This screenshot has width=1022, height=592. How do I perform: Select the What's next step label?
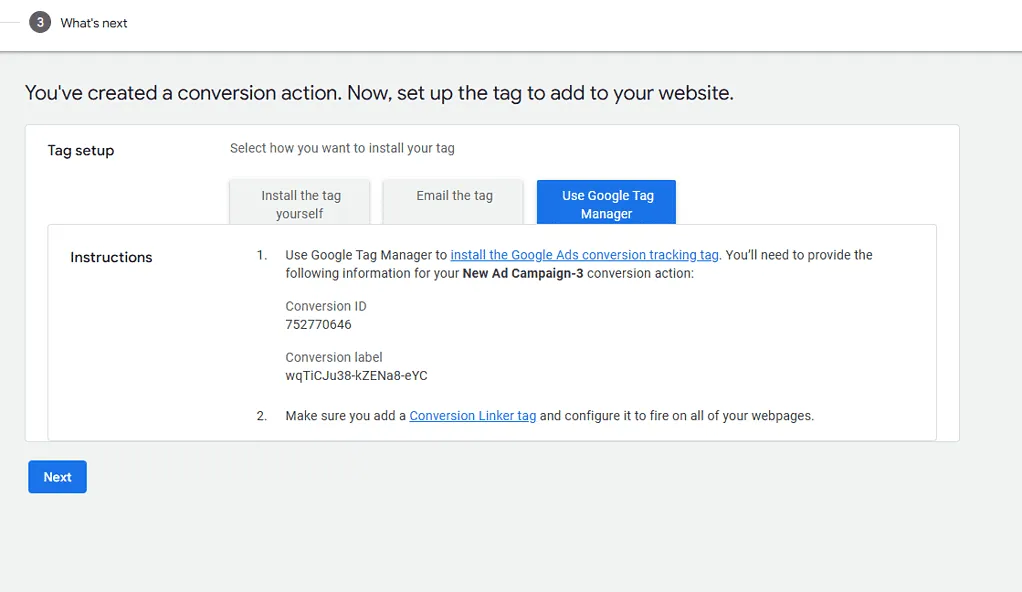pyautogui.click(x=94, y=23)
